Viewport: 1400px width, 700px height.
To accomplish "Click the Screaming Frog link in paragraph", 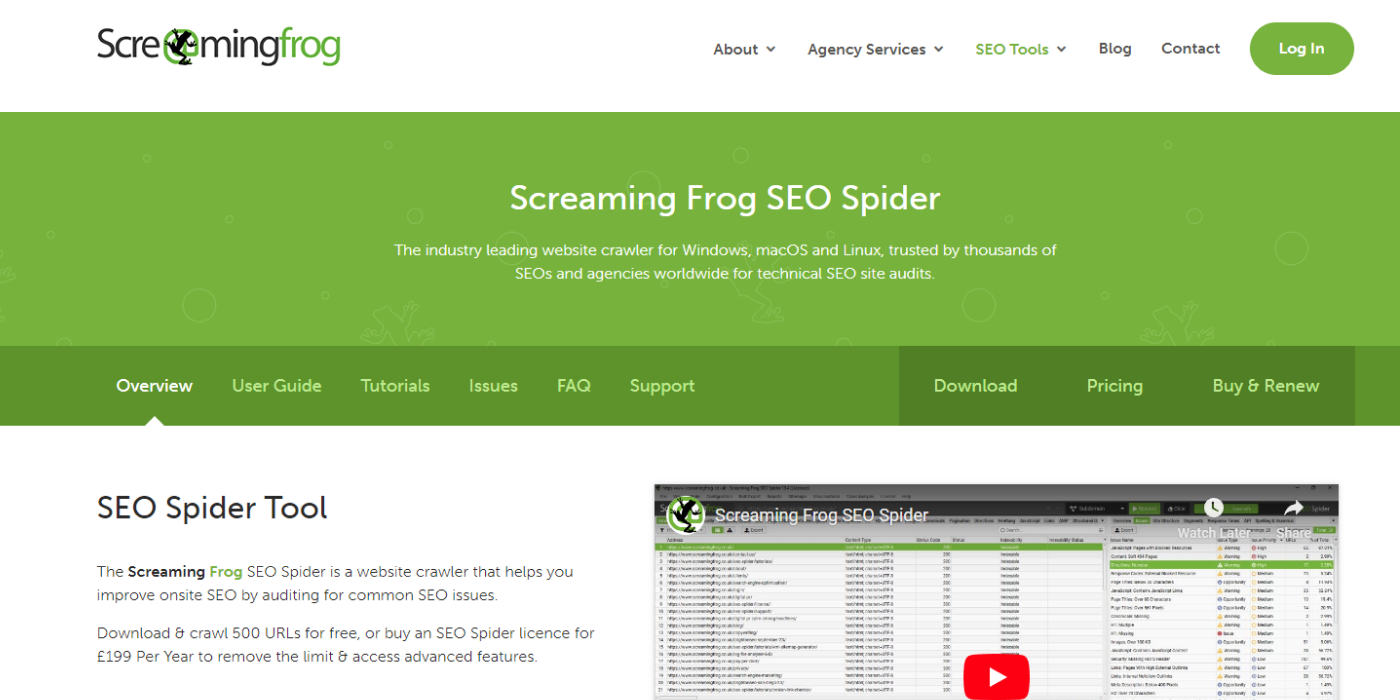I will click(185, 572).
